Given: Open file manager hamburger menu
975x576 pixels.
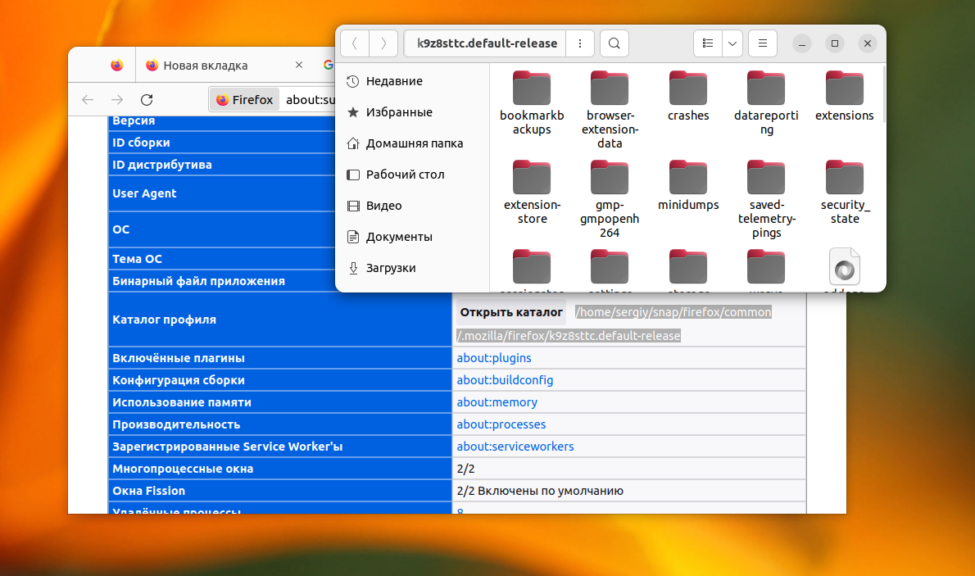Looking at the screenshot, I should [762, 44].
